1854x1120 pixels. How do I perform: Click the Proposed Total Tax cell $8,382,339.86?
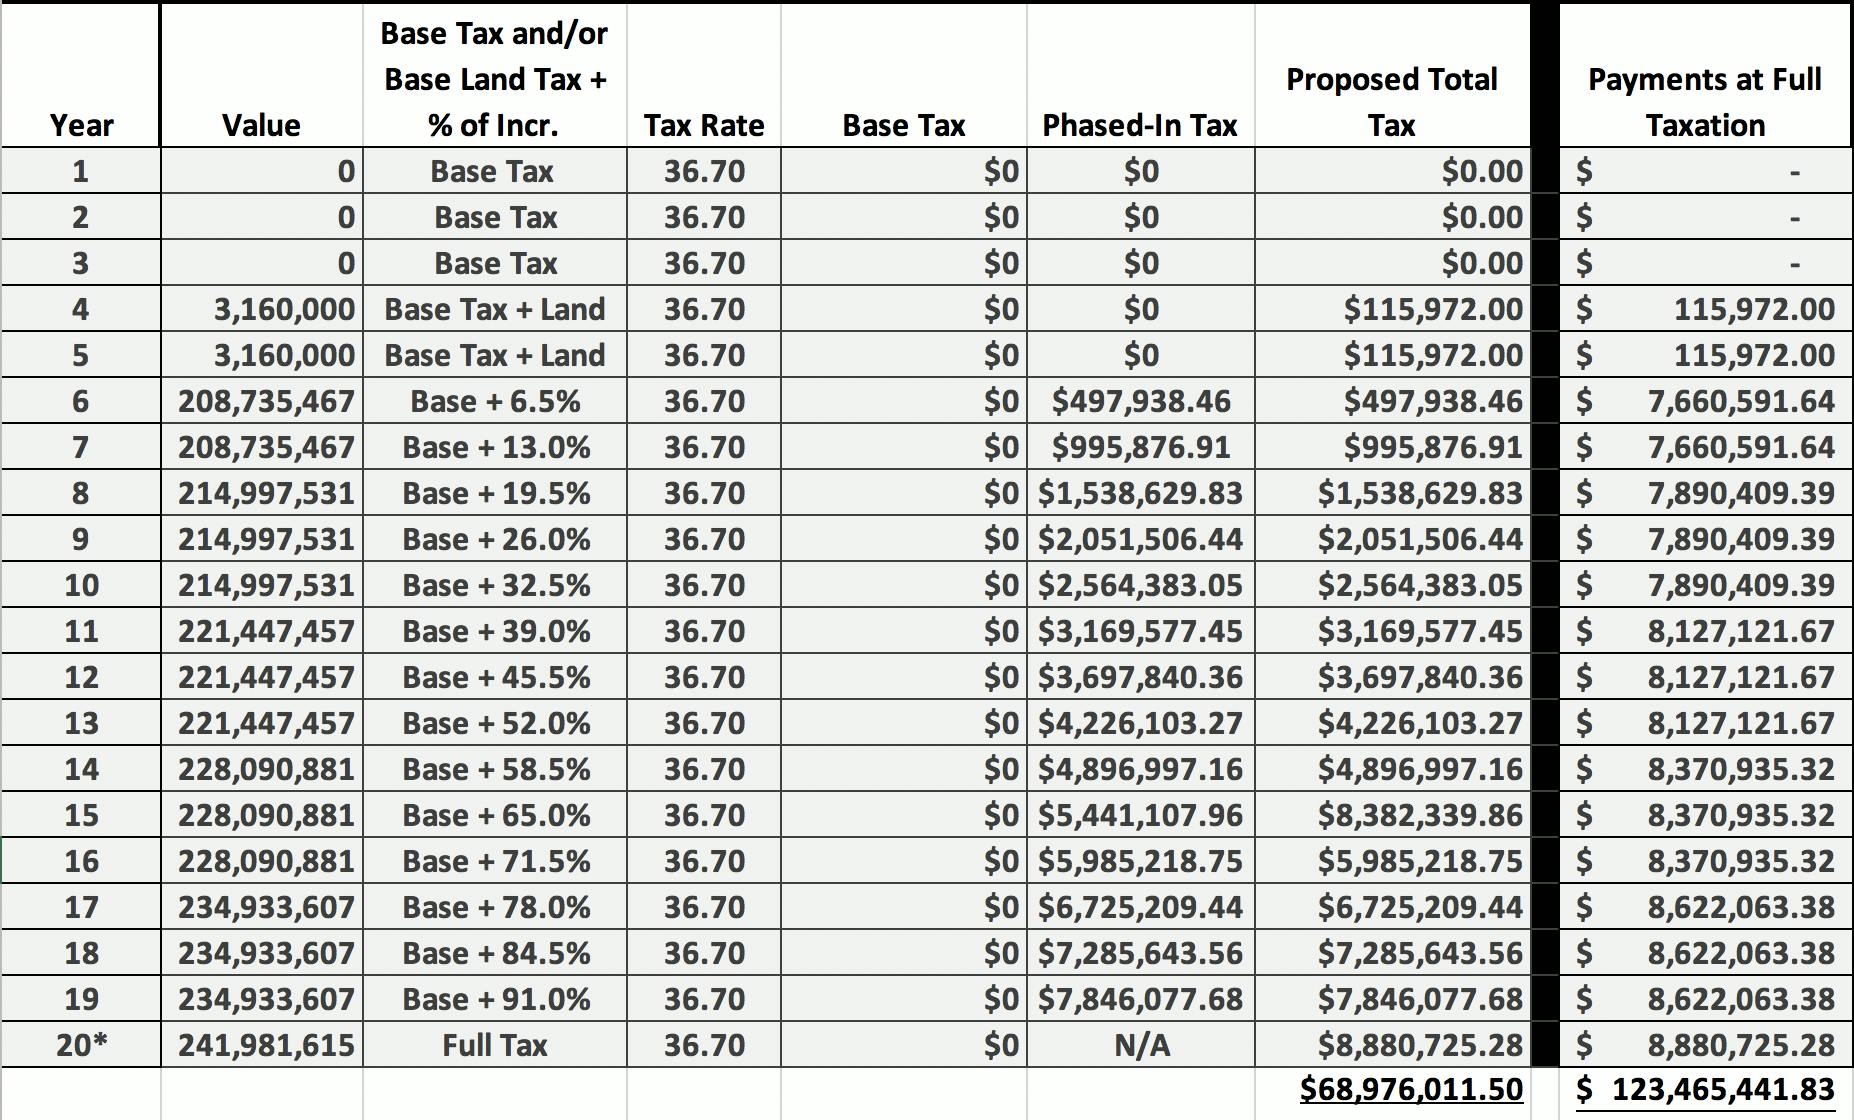tap(1420, 815)
